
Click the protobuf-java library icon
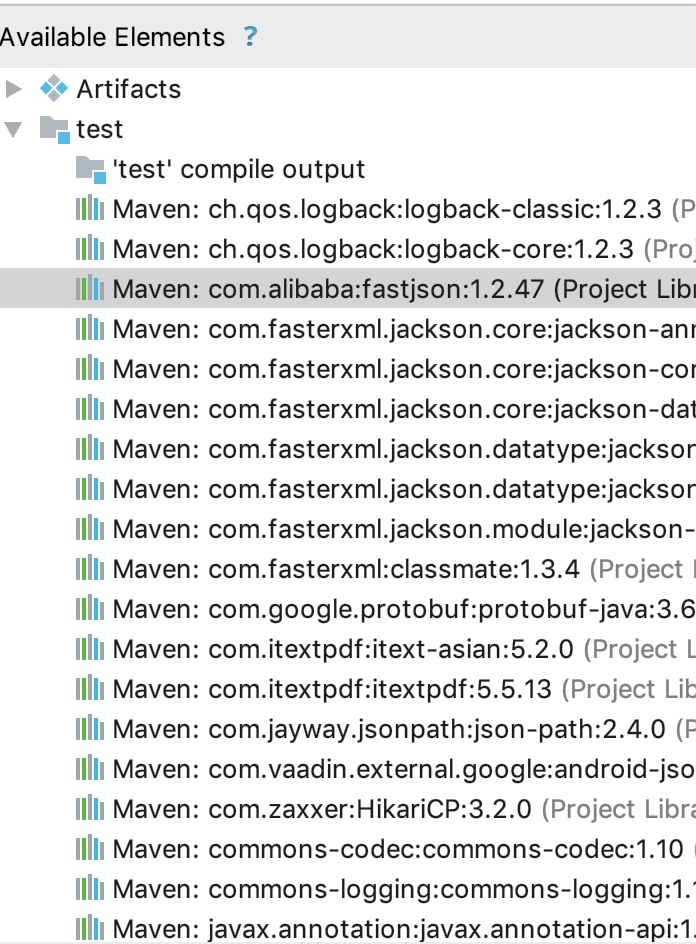pos(90,609)
